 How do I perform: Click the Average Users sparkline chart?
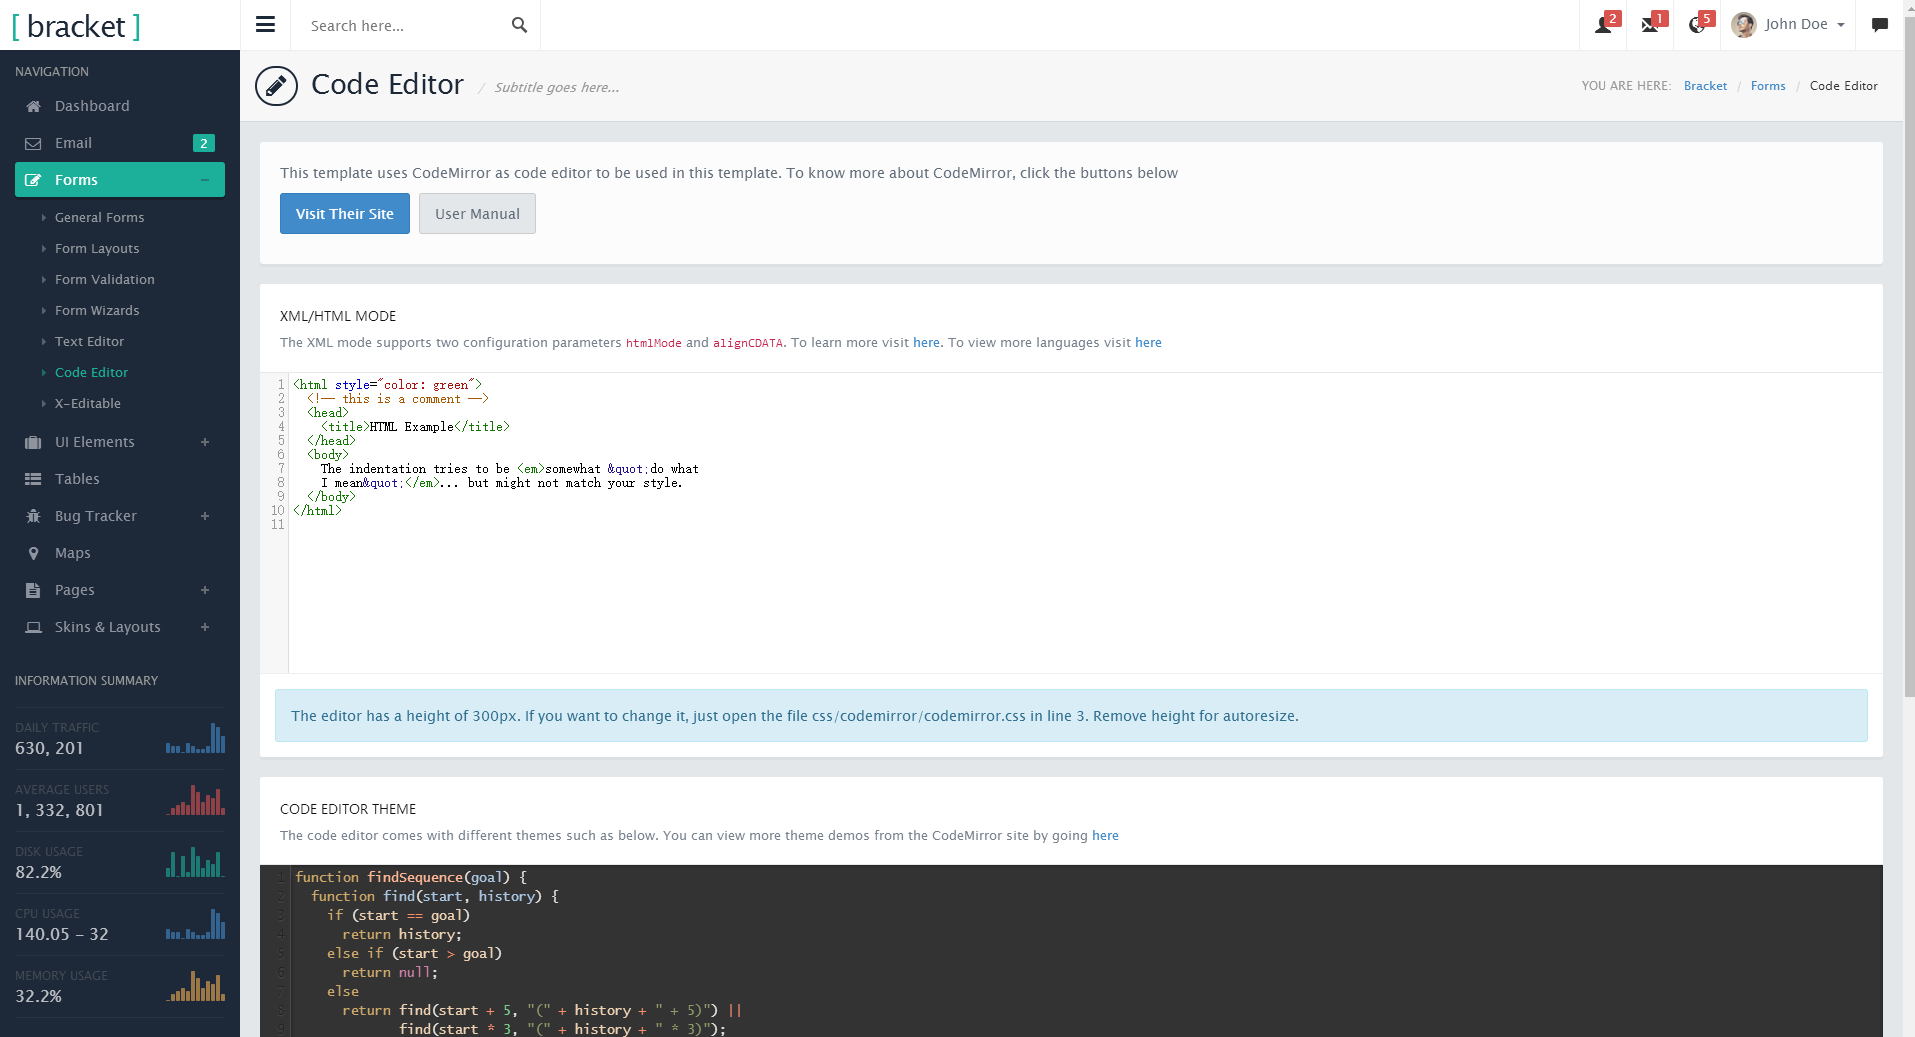click(195, 800)
